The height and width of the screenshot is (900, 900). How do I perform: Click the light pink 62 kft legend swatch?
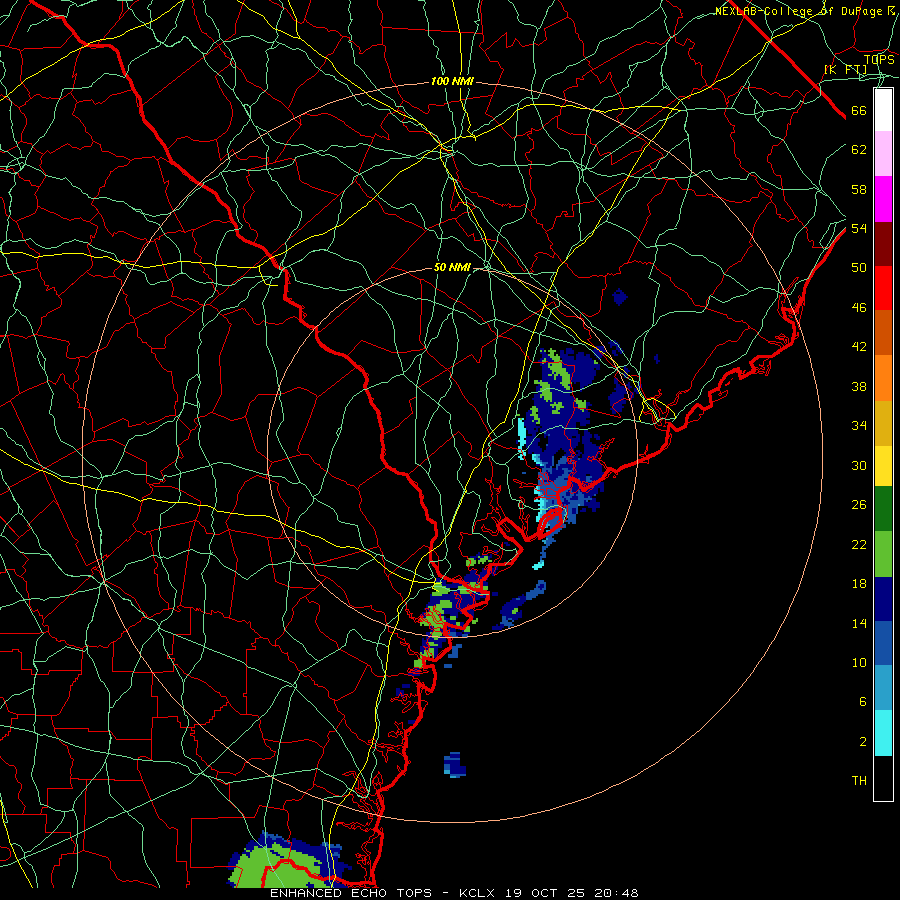pyautogui.click(x=883, y=153)
